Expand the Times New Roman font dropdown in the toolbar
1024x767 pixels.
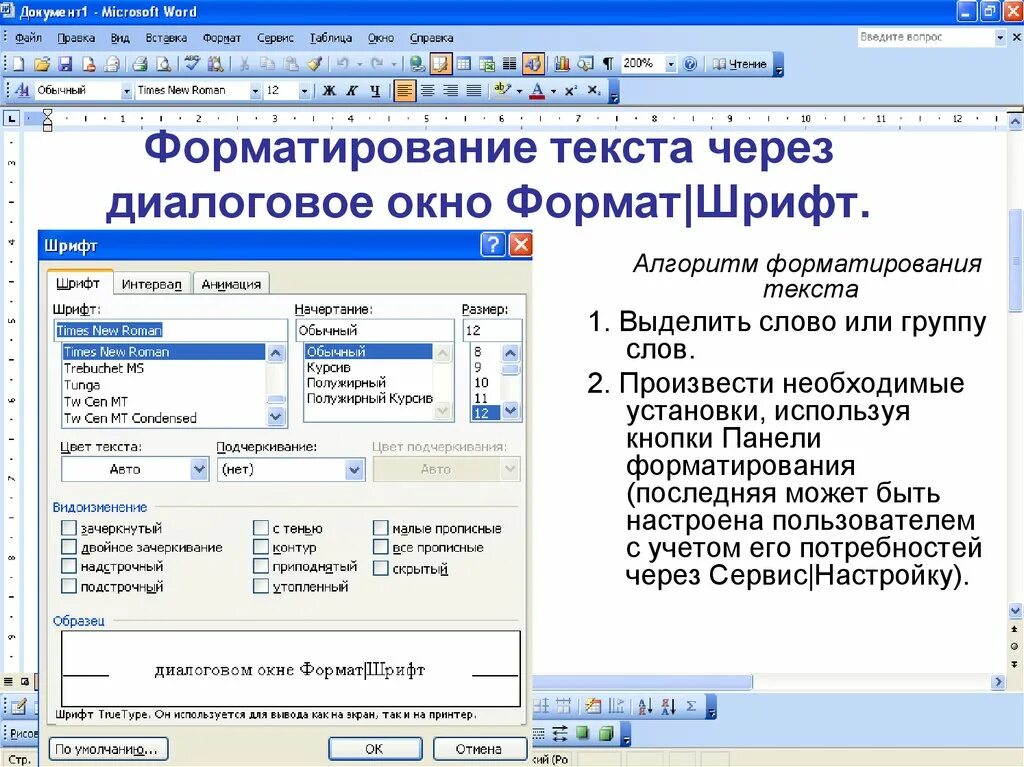click(255, 91)
